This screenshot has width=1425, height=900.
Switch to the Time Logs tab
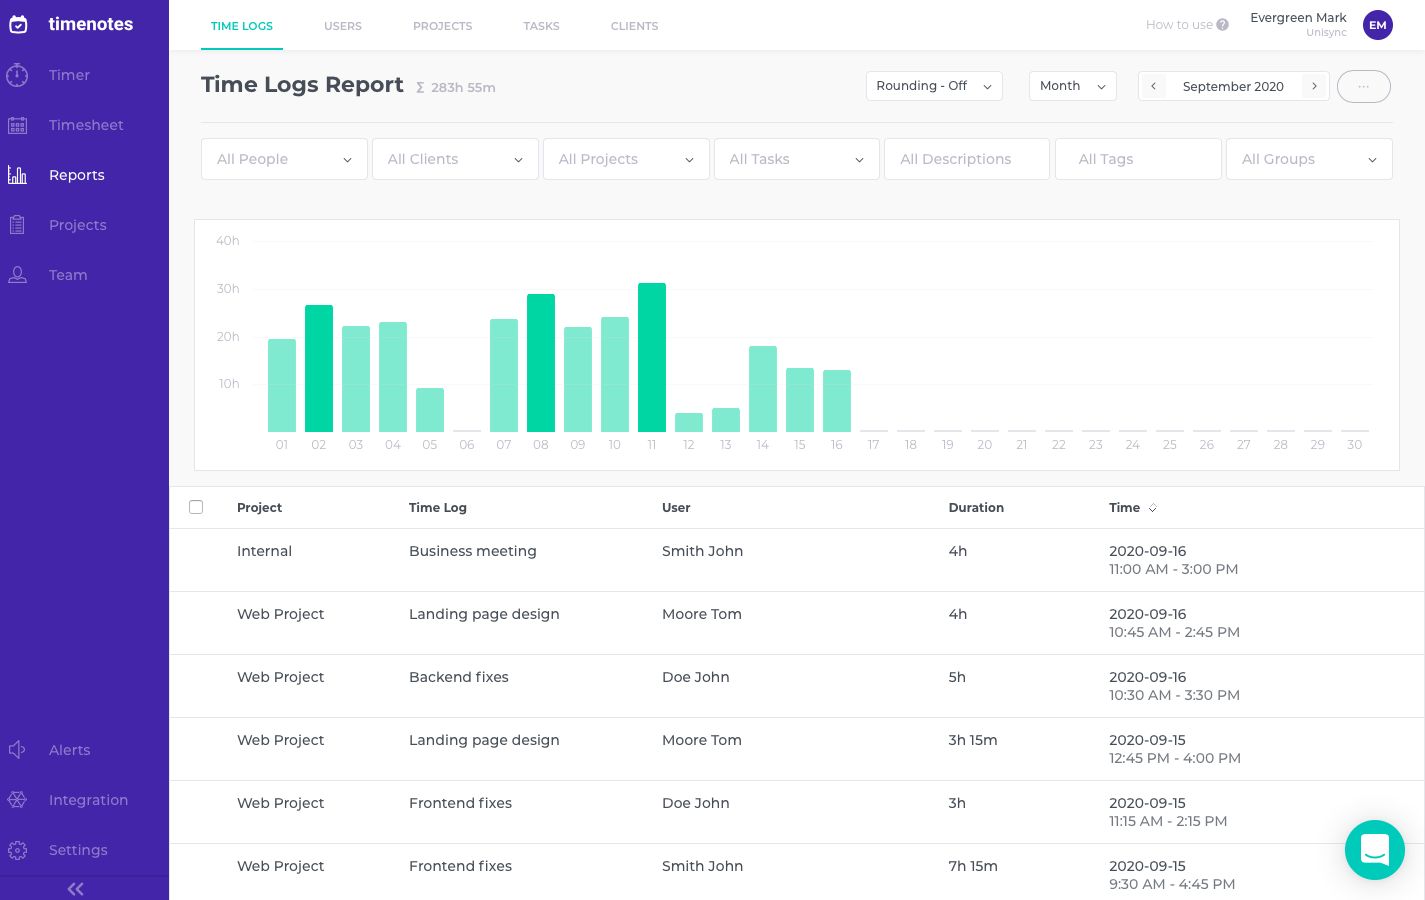pos(242,26)
